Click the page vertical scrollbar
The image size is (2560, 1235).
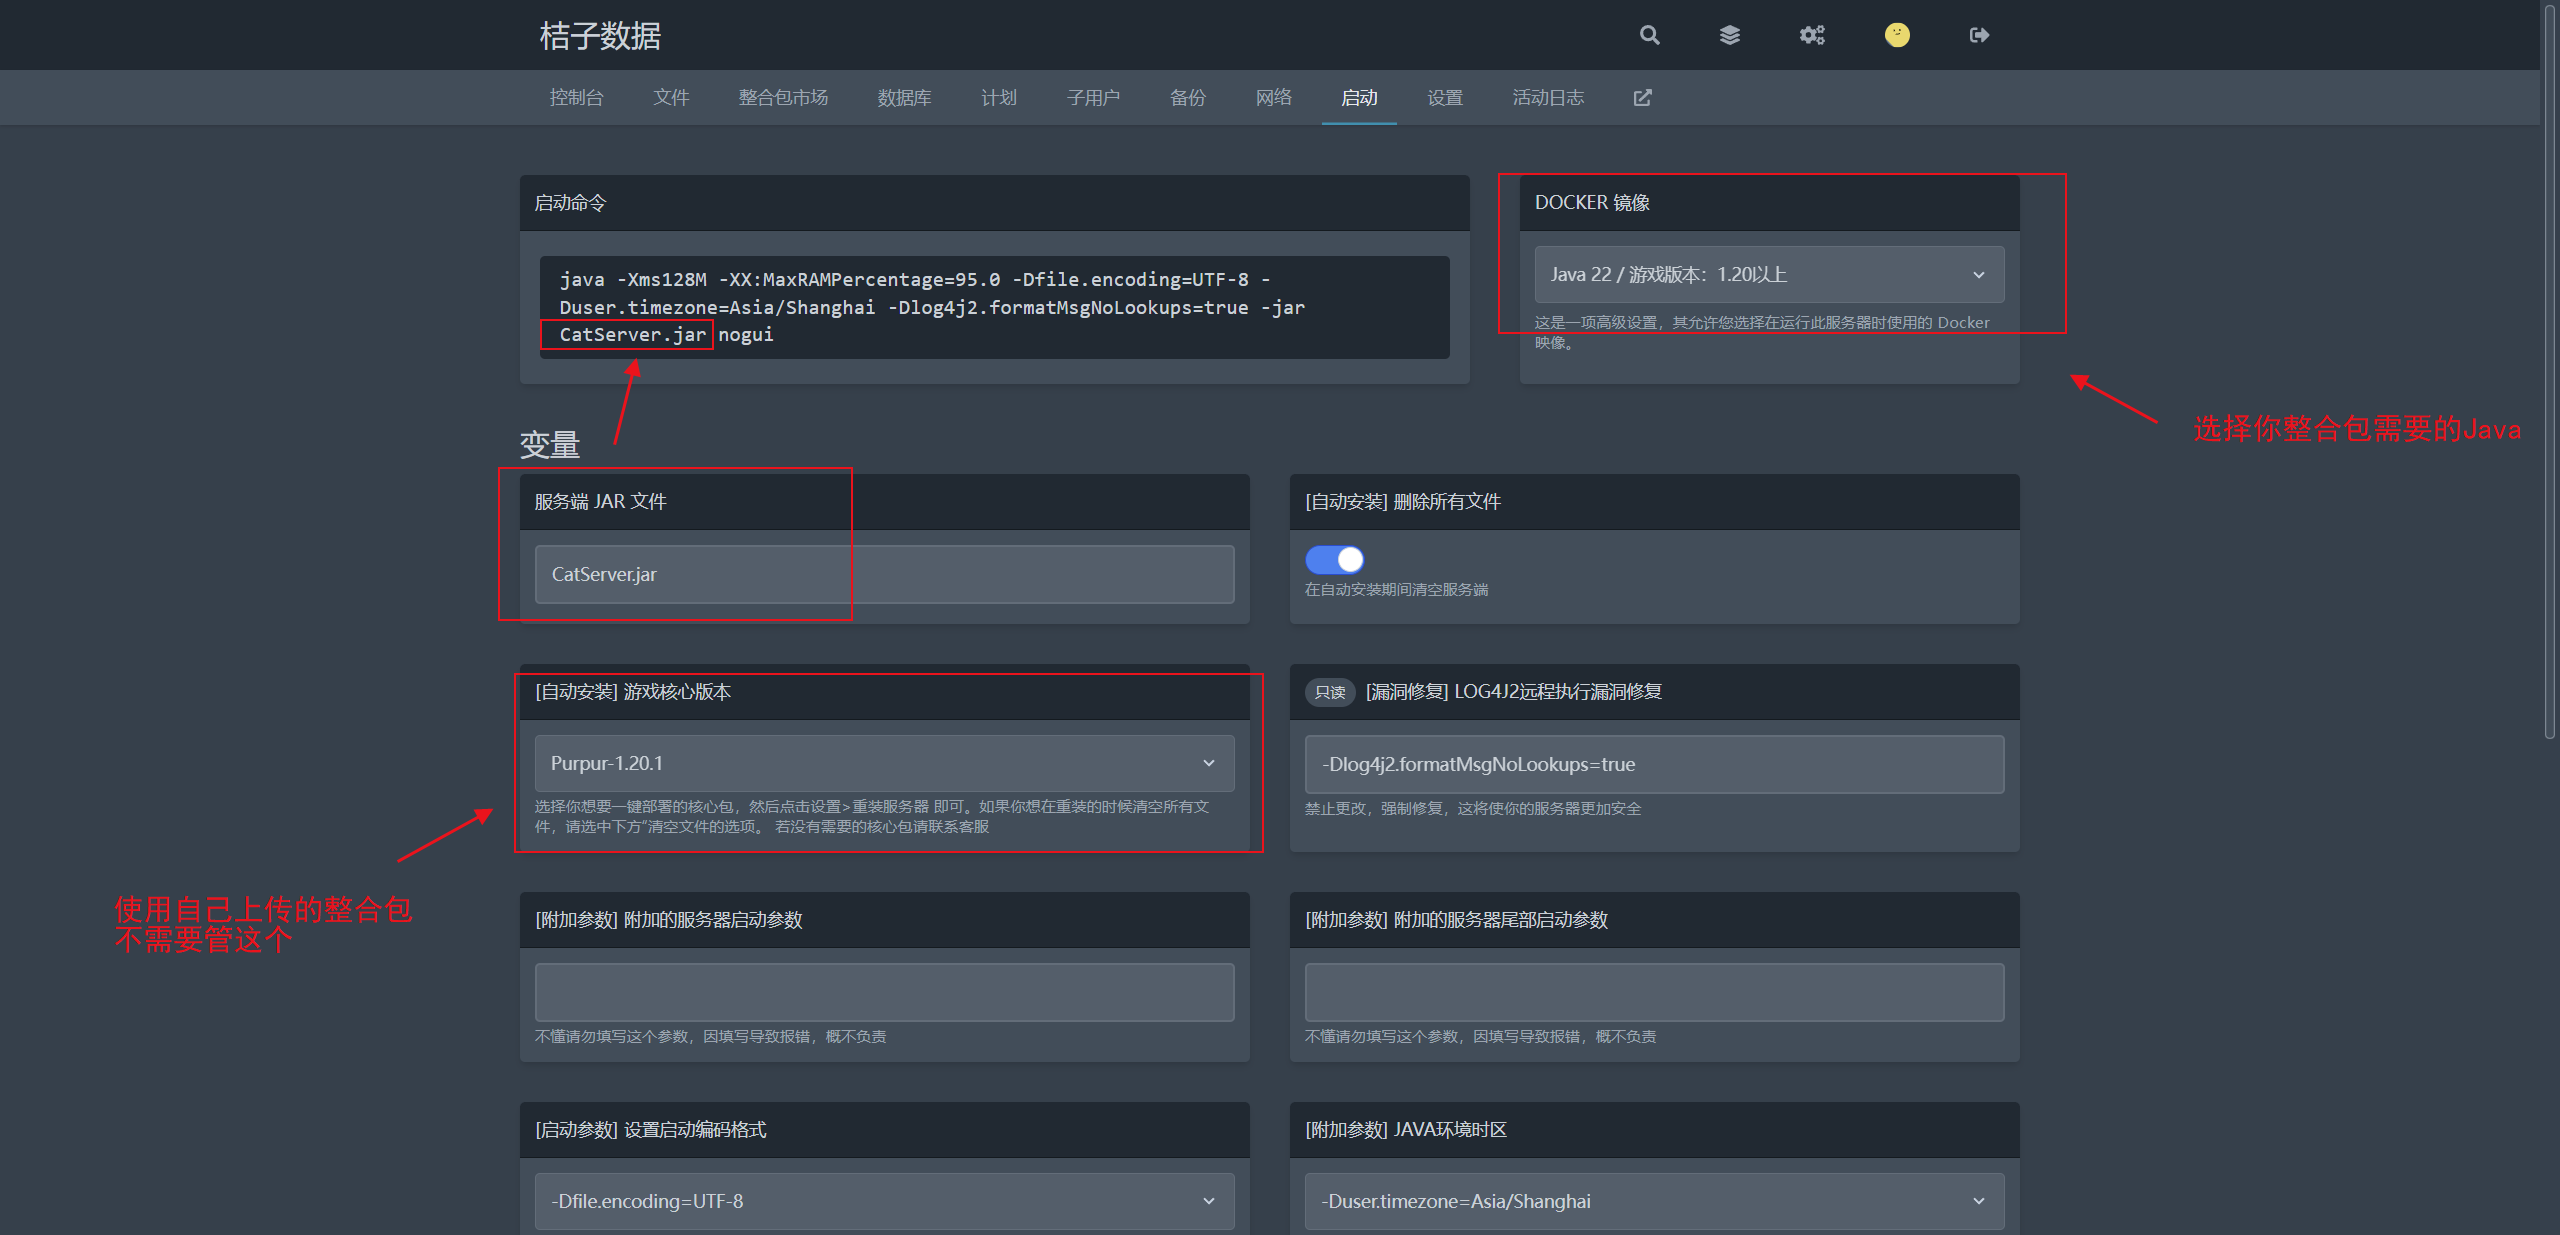tap(2549, 370)
